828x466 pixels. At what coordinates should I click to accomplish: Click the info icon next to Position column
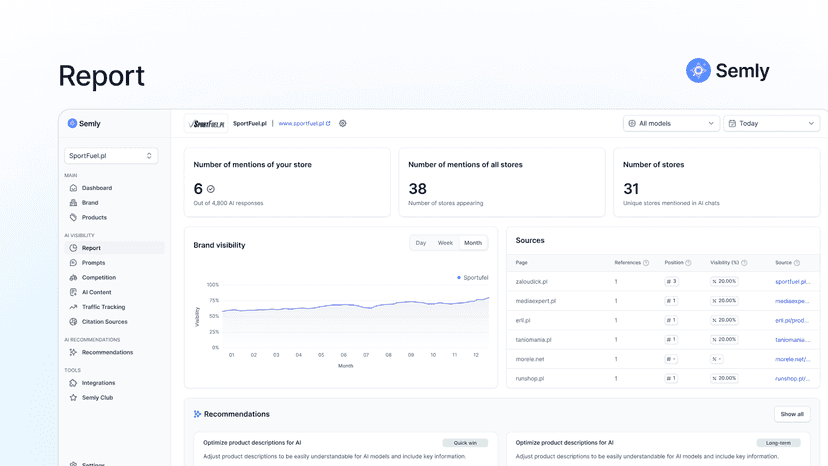[688, 263]
